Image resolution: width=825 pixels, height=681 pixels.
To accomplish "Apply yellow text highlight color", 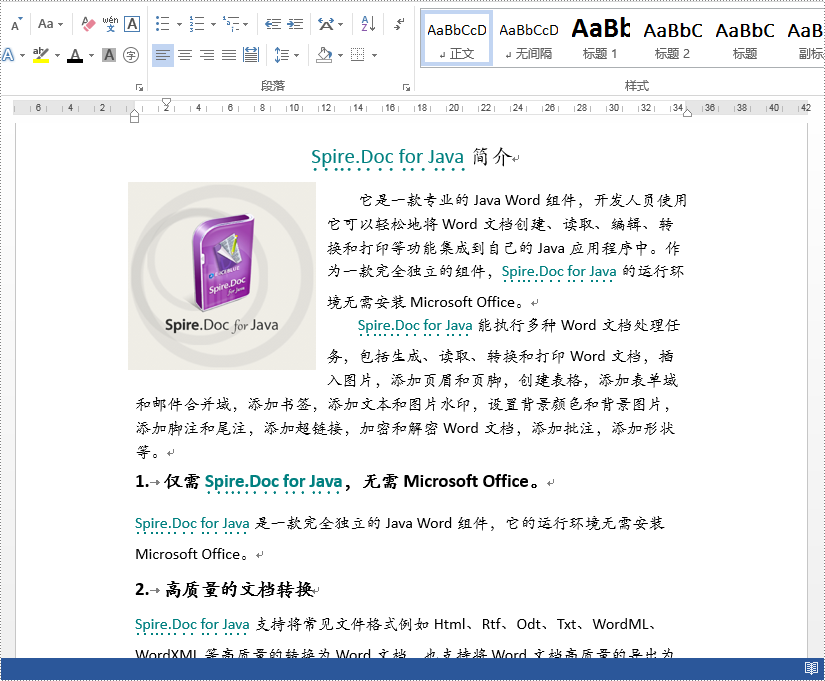I will point(41,55).
